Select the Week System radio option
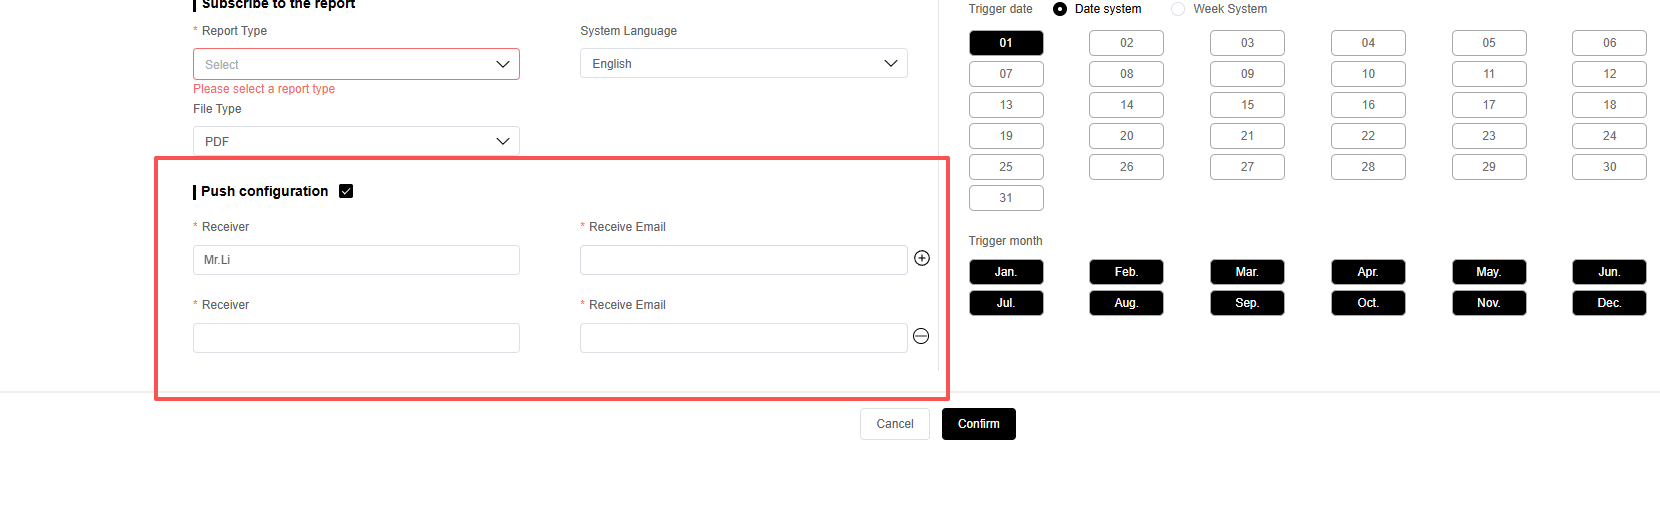This screenshot has height=526, width=1660. [1178, 9]
